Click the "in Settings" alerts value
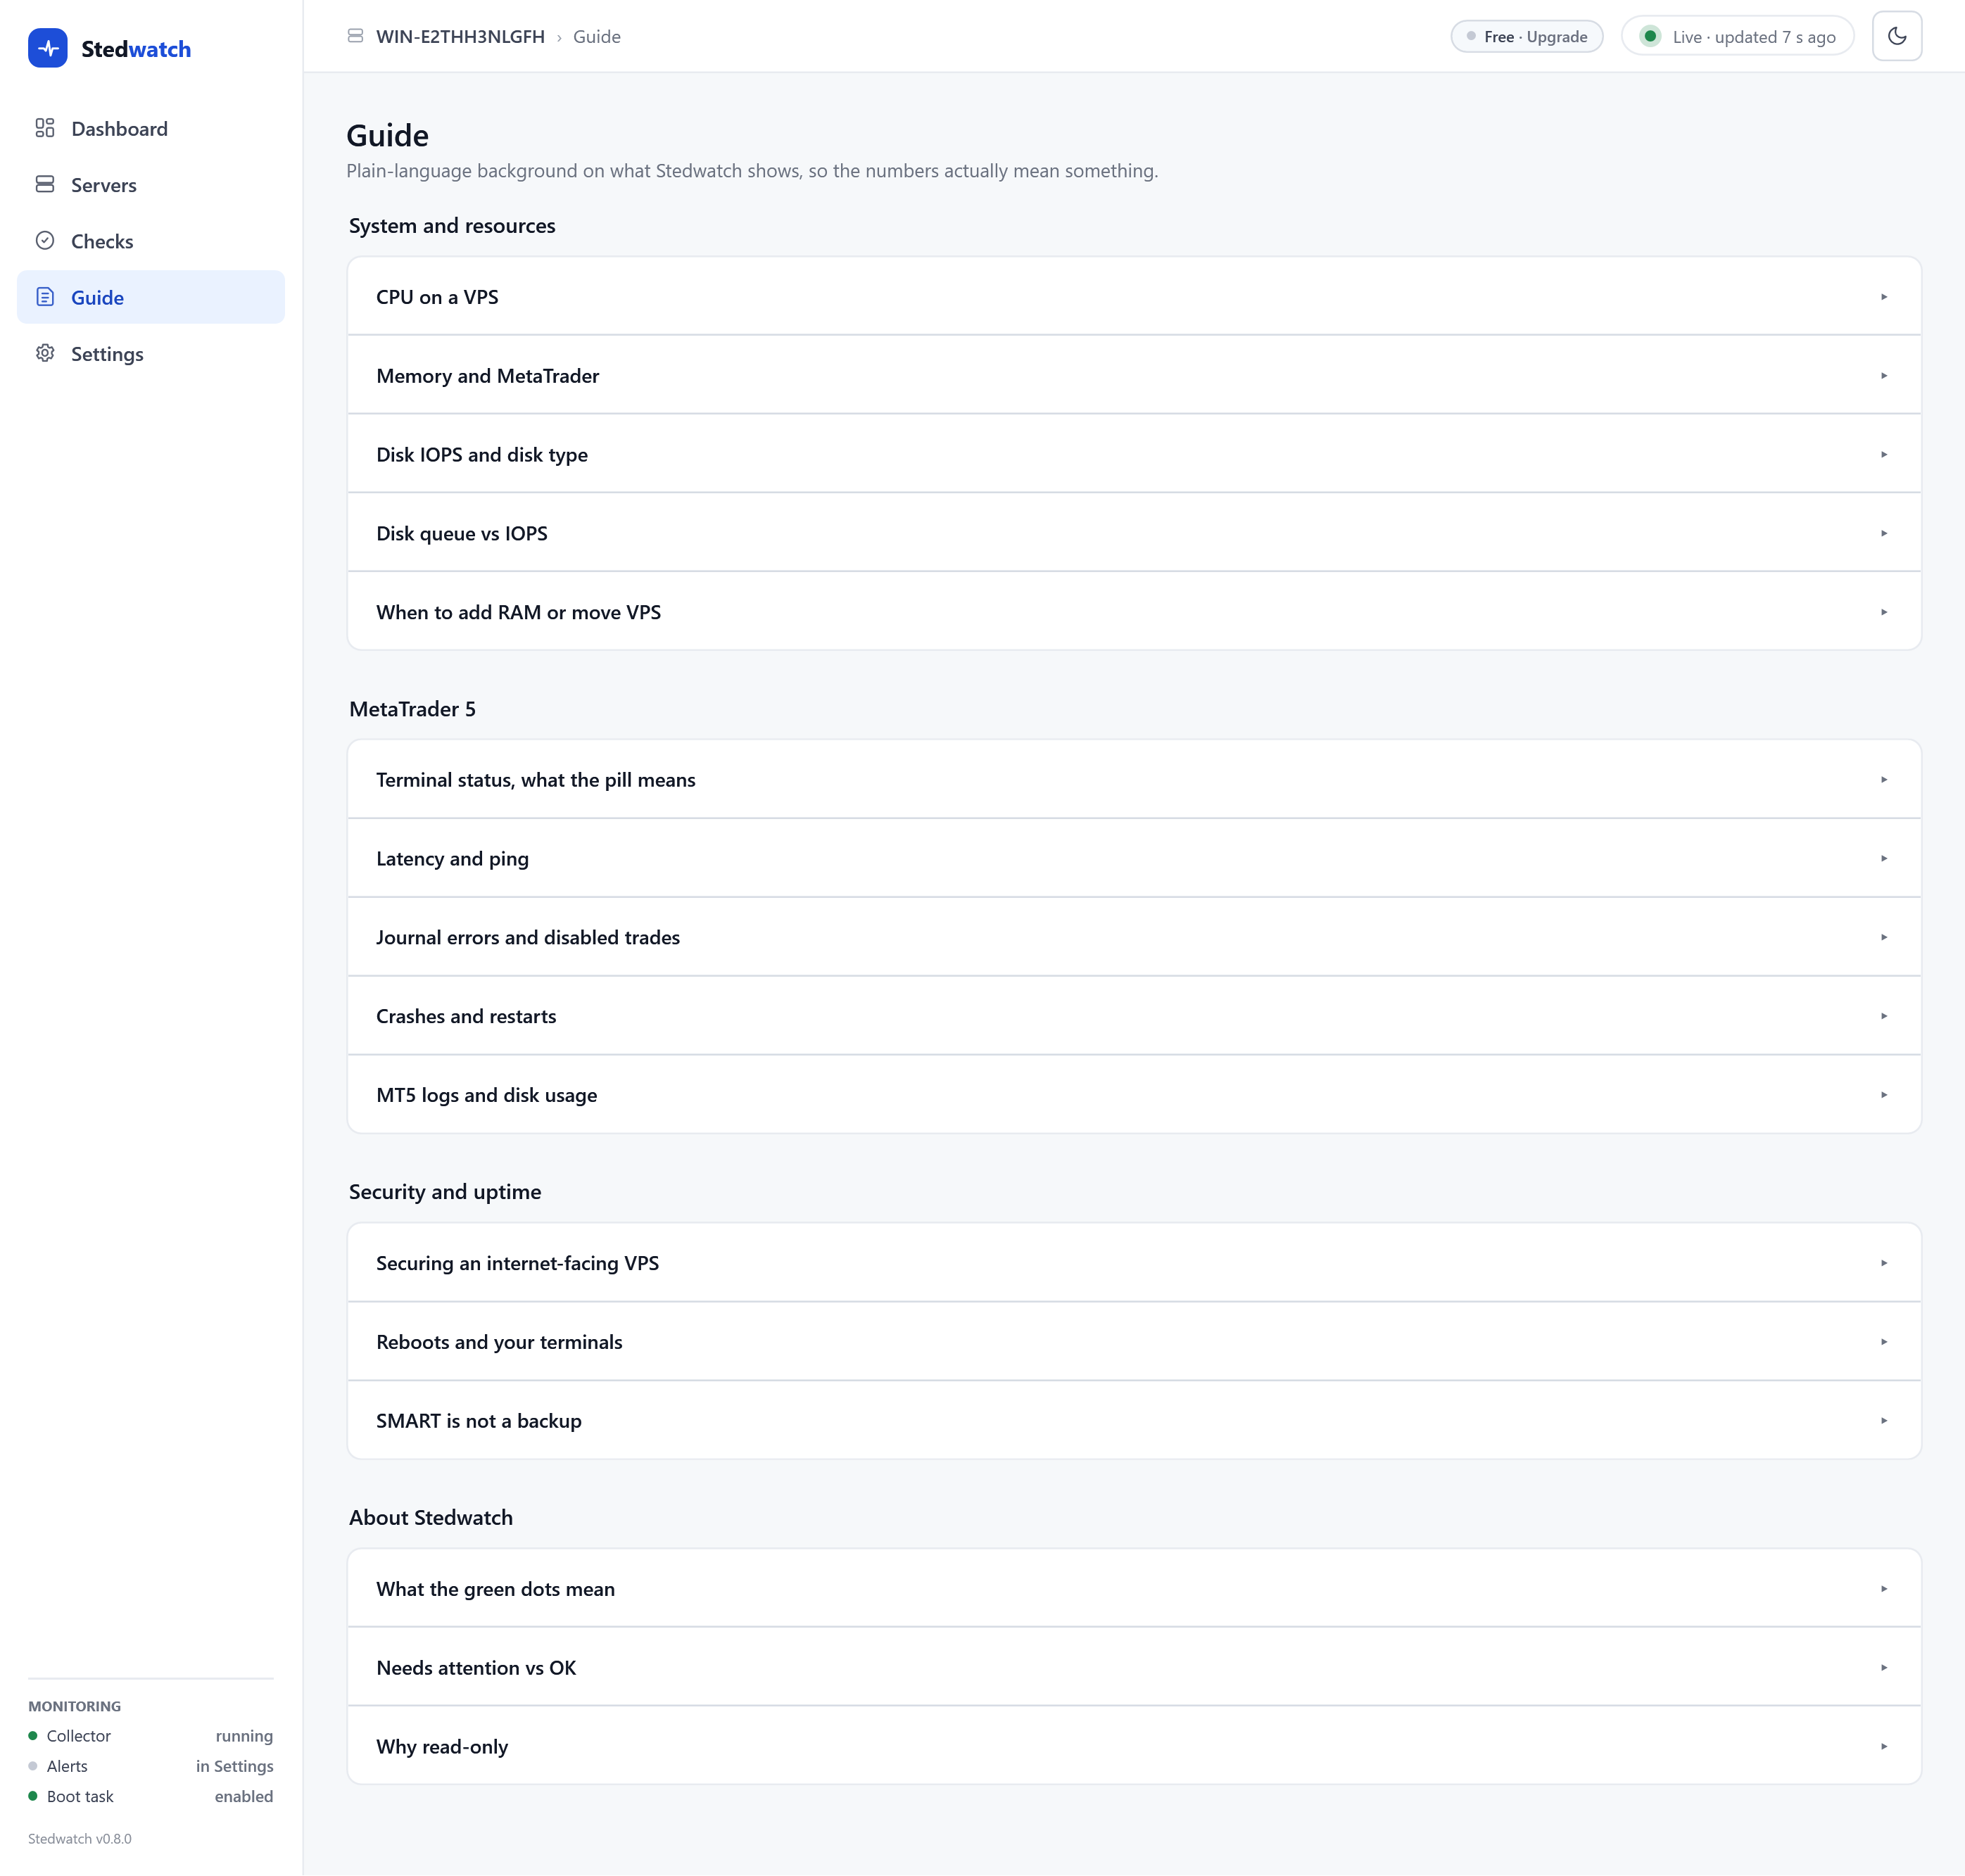The width and height of the screenshot is (1965, 1876). click(235, 1766)
